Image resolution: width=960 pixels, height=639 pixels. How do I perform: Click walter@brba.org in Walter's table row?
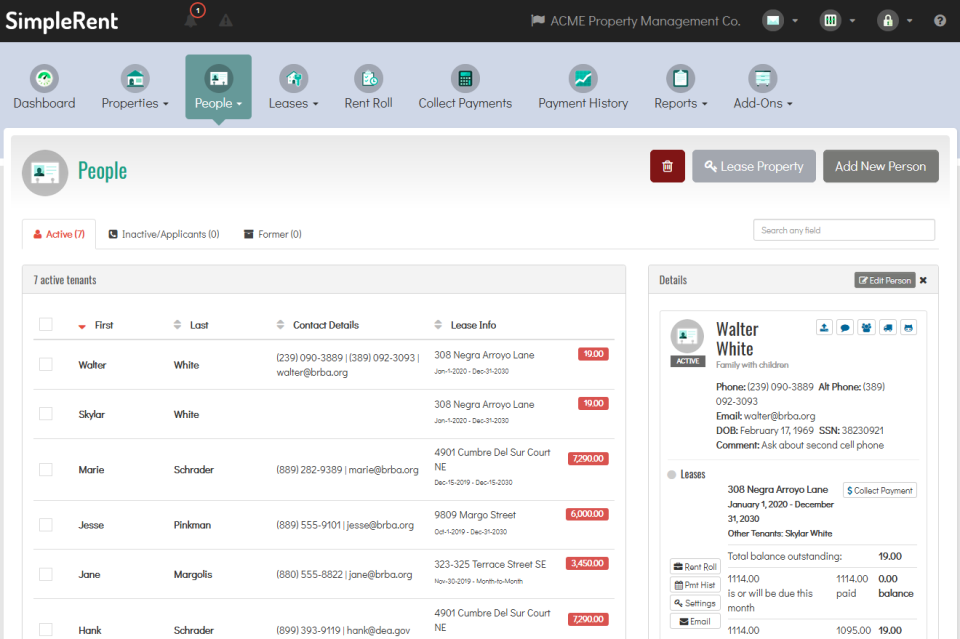pos(312,372)
